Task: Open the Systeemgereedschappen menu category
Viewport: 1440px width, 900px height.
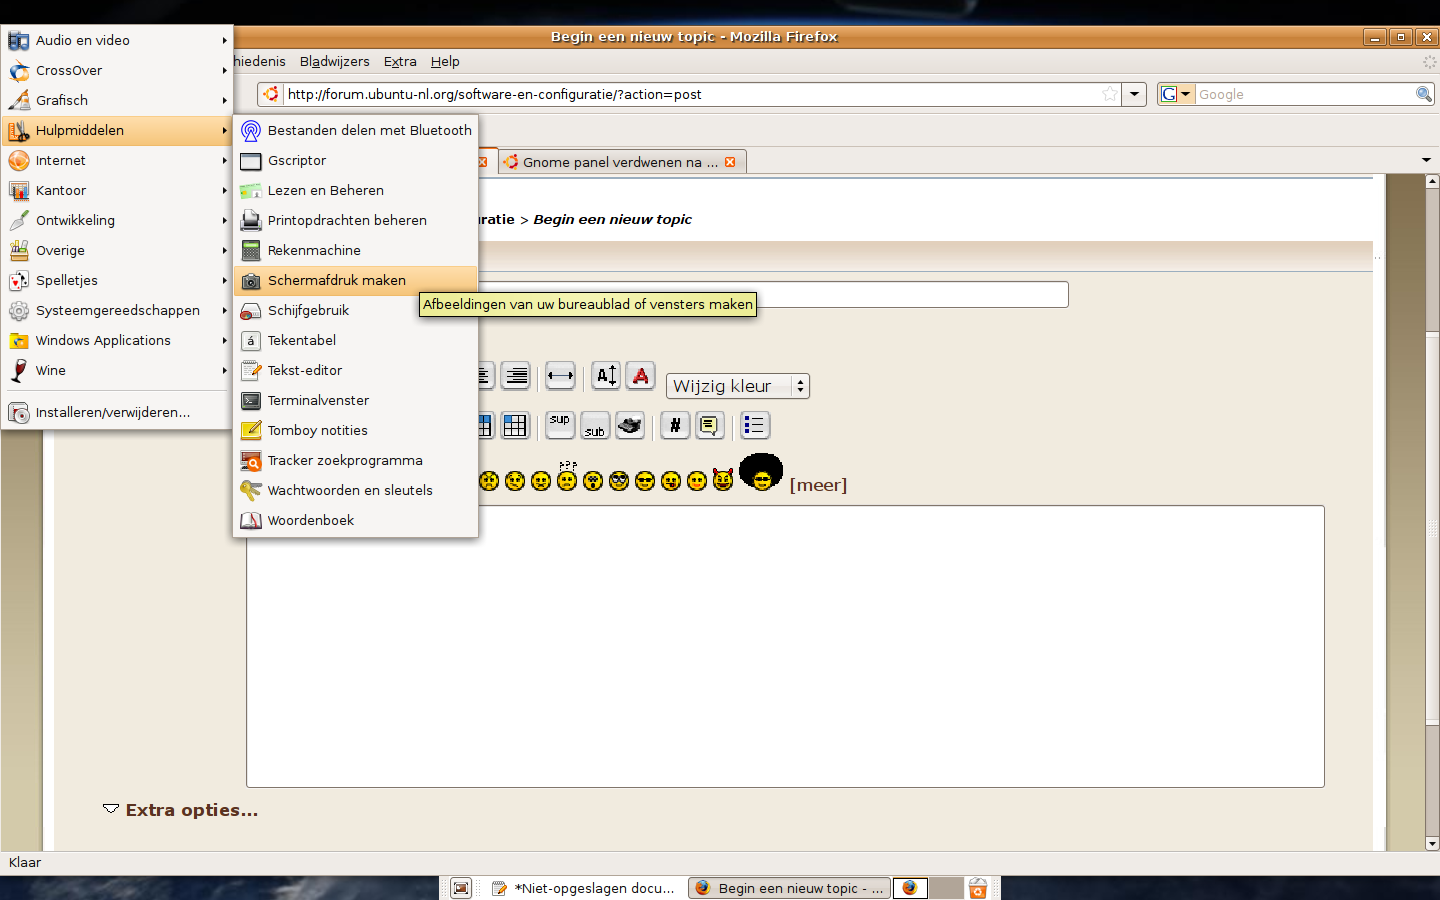Action: pyautogui.click(x=117, y=310)
